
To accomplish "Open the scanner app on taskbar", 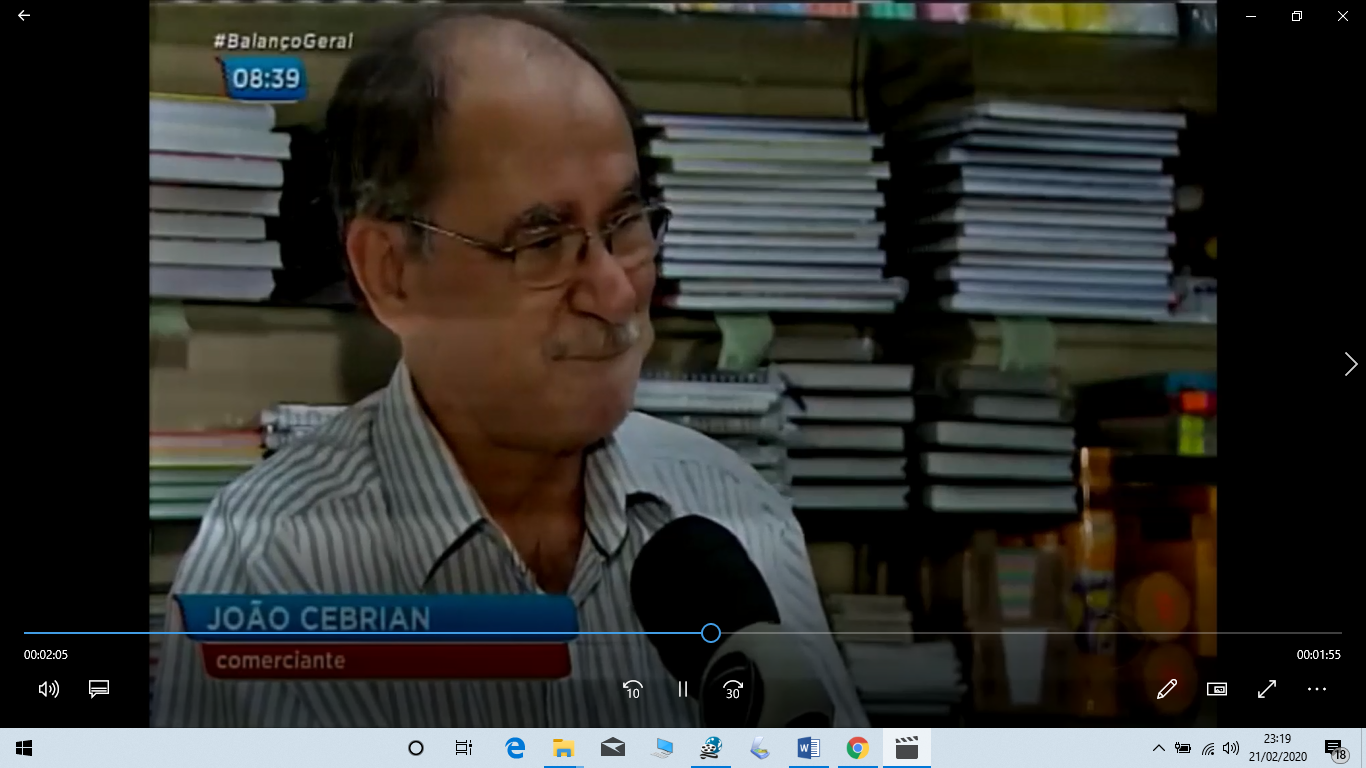I will coord(760,748).
